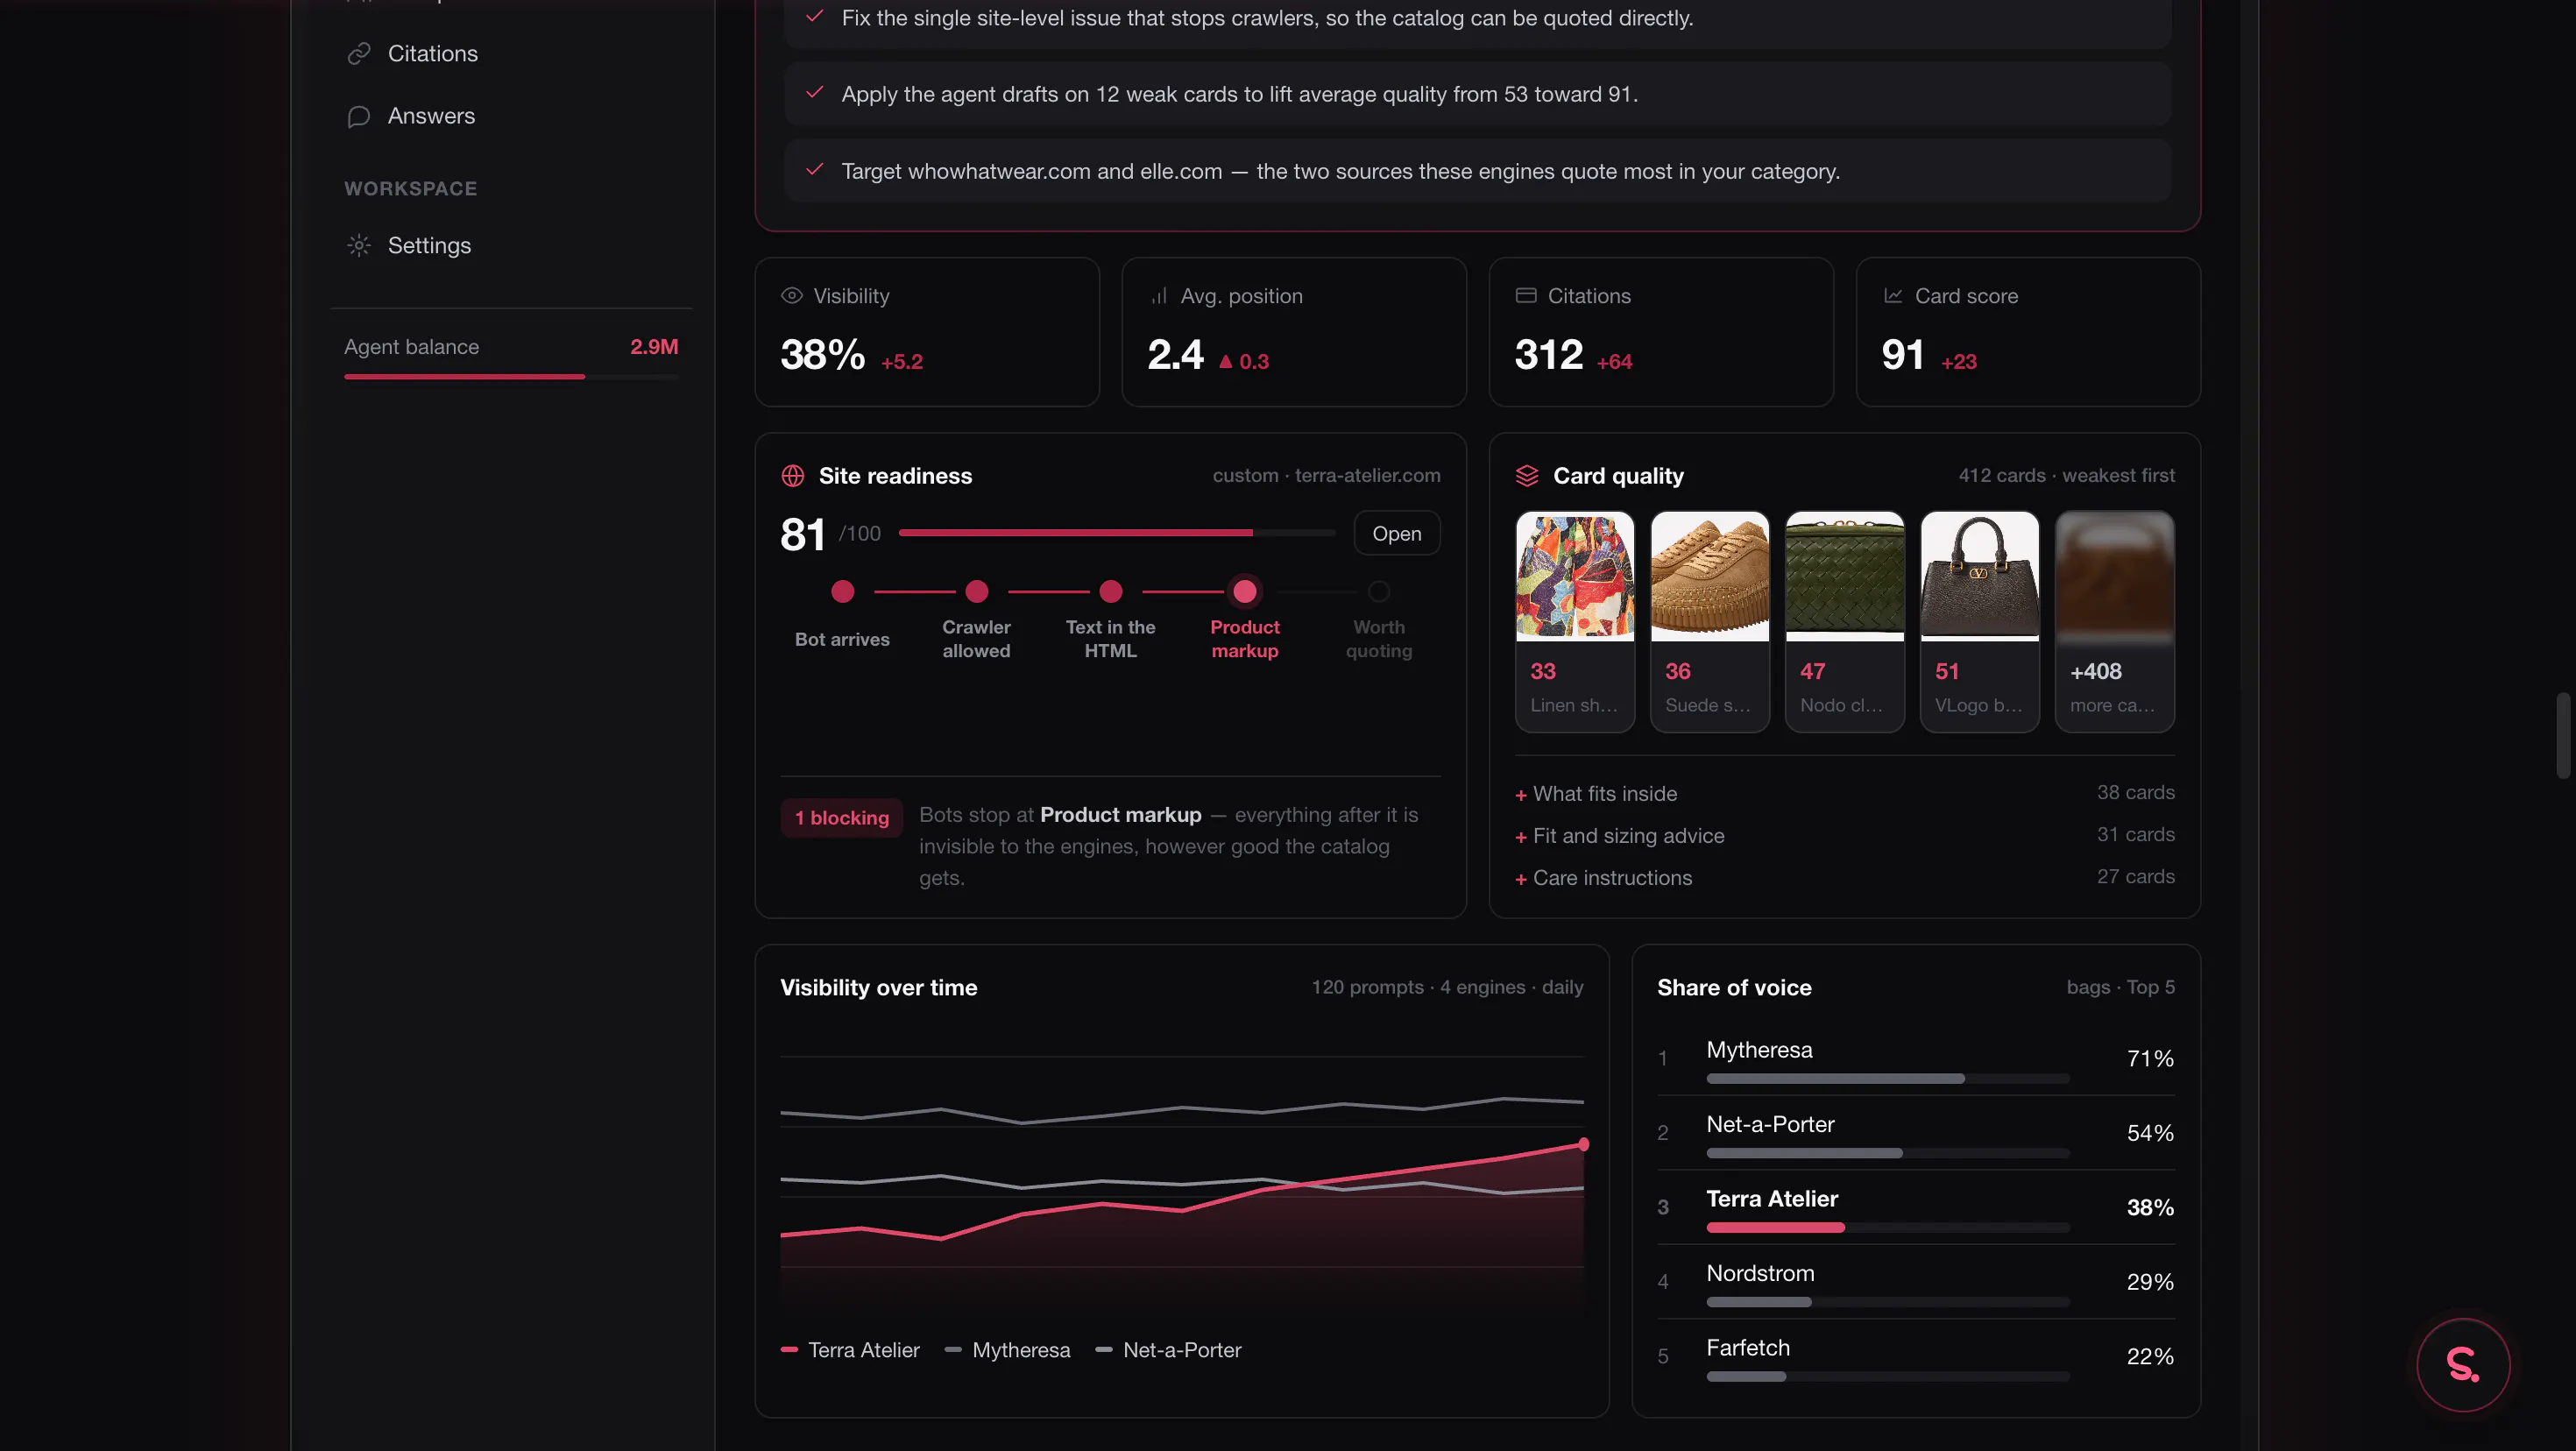Viewport: 2576px width, 1451px height.
Task: Click the Open button in Site readiness
Action: point(1397,533)
